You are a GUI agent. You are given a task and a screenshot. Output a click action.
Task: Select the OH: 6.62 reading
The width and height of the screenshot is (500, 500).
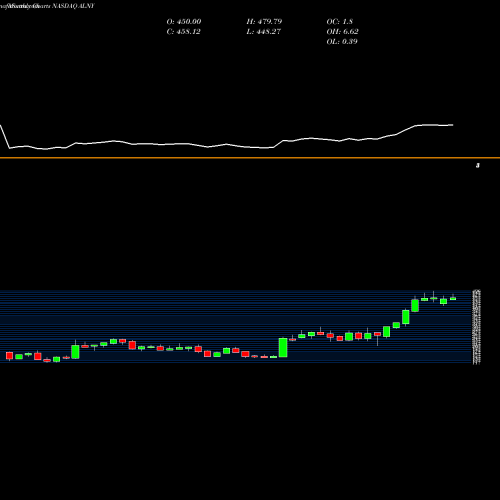coord(342,32)
